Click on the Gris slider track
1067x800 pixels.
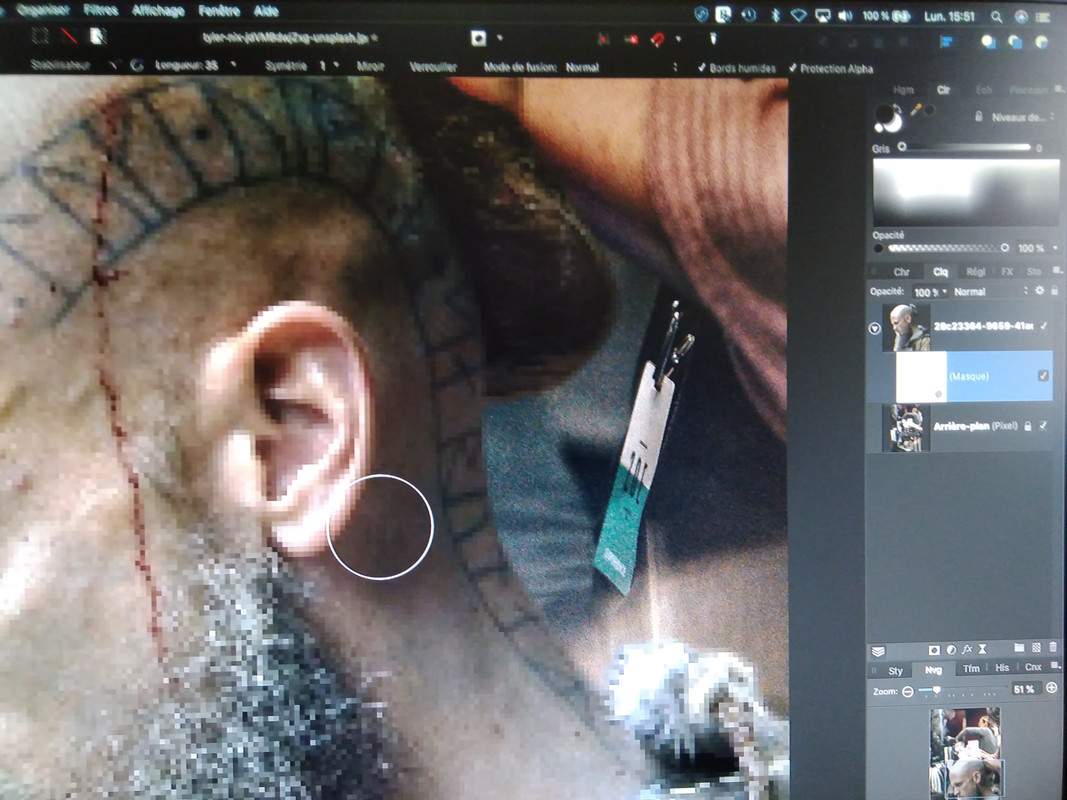966,147
